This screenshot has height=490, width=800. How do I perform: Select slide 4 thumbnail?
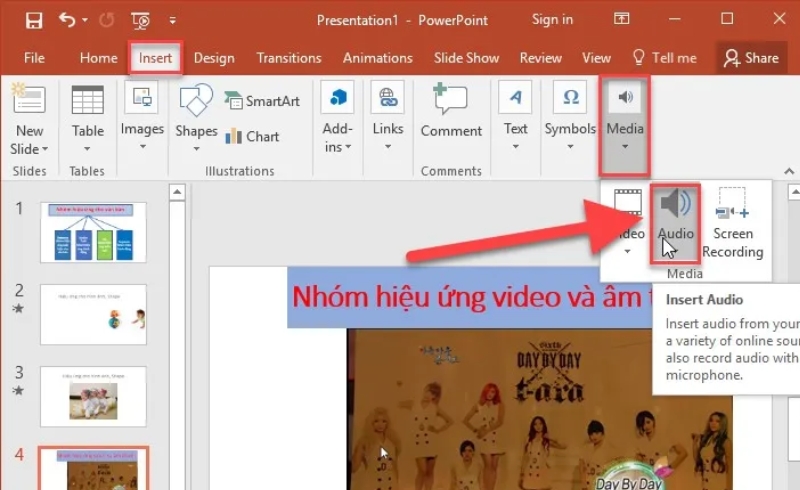pyautogui.click(x=93, y=469)
